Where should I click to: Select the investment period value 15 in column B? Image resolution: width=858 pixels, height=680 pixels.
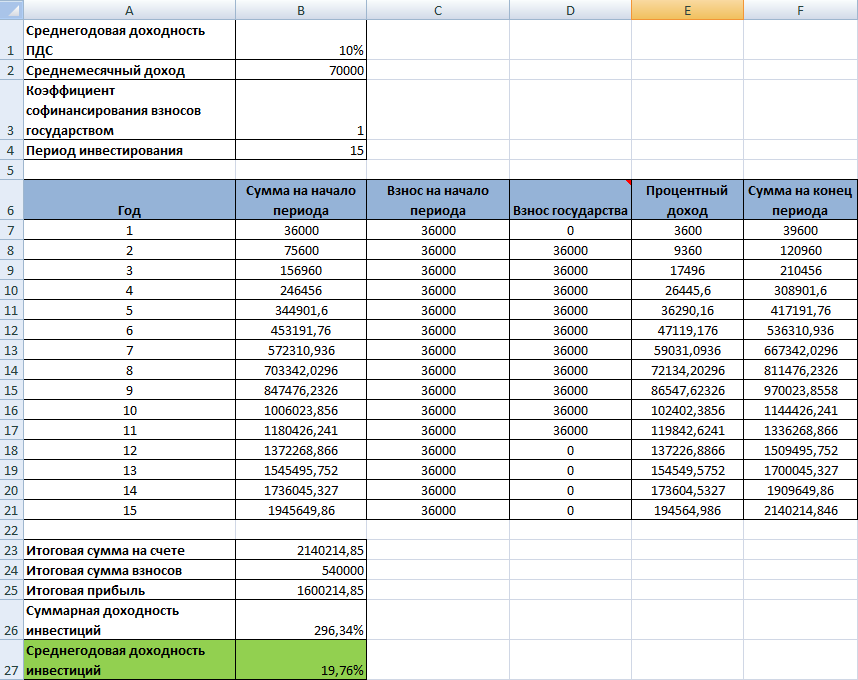point(301,150)
